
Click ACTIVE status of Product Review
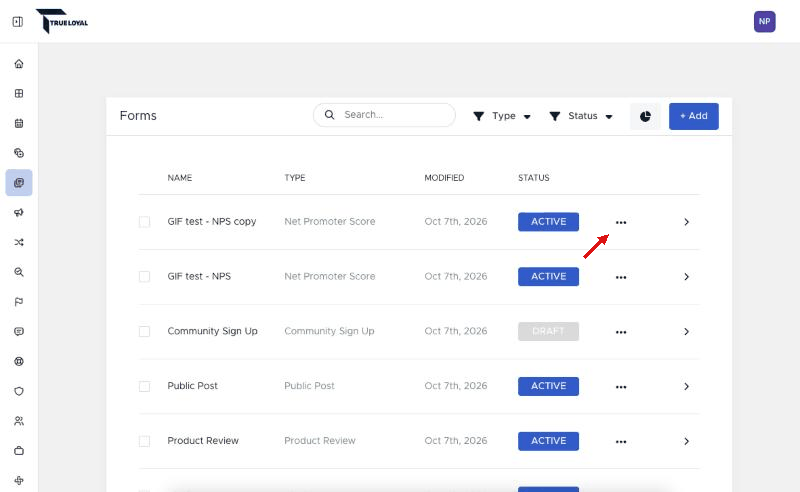click(548, 441)
